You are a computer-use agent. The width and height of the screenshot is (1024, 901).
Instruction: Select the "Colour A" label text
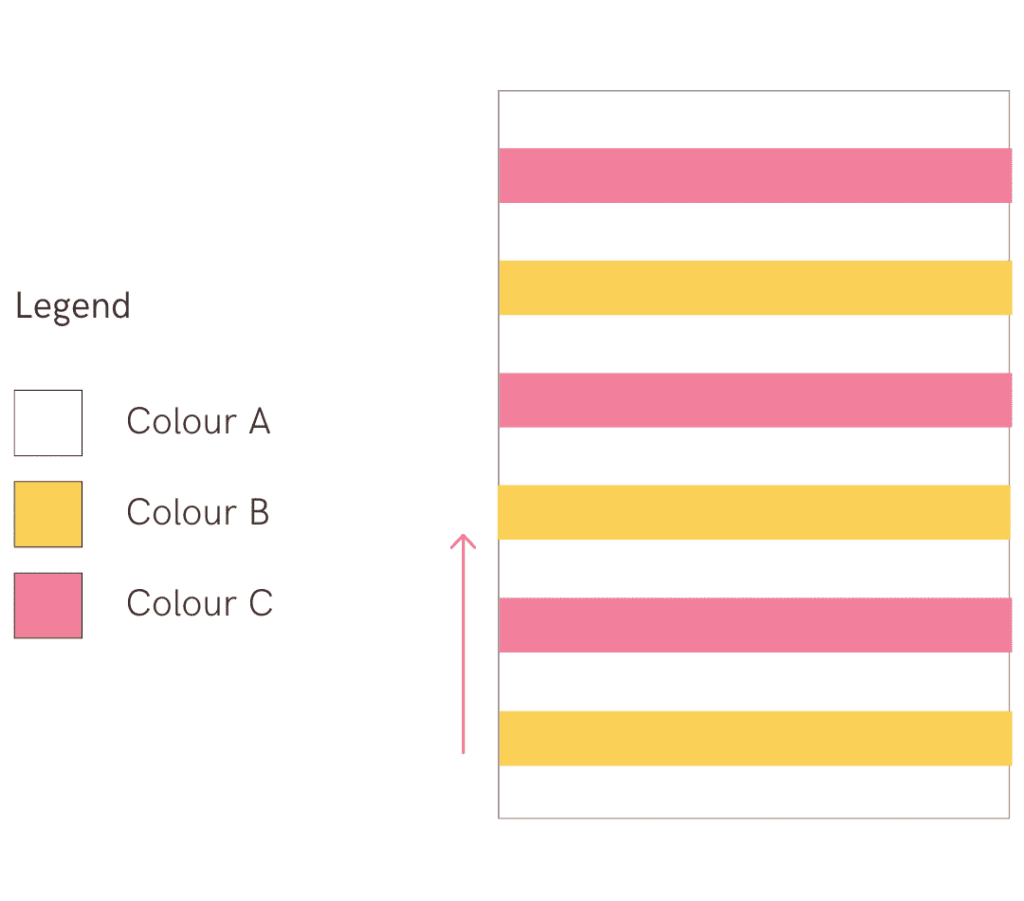click(198, 422)
